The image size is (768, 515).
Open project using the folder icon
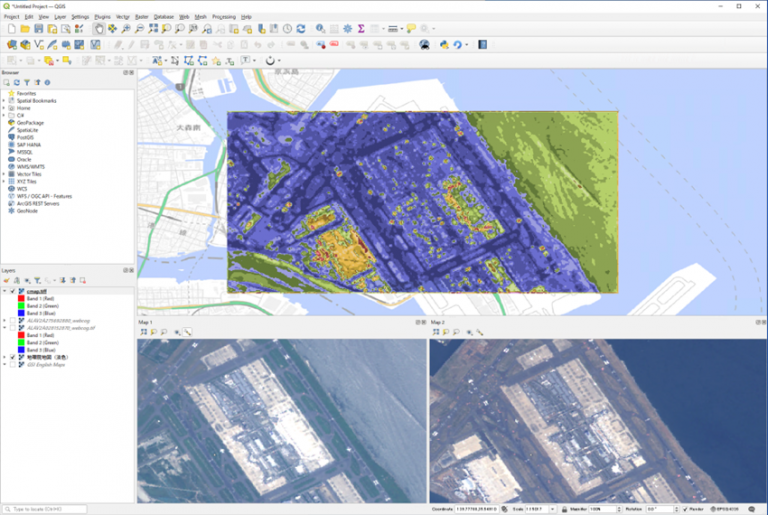[25, 29]
